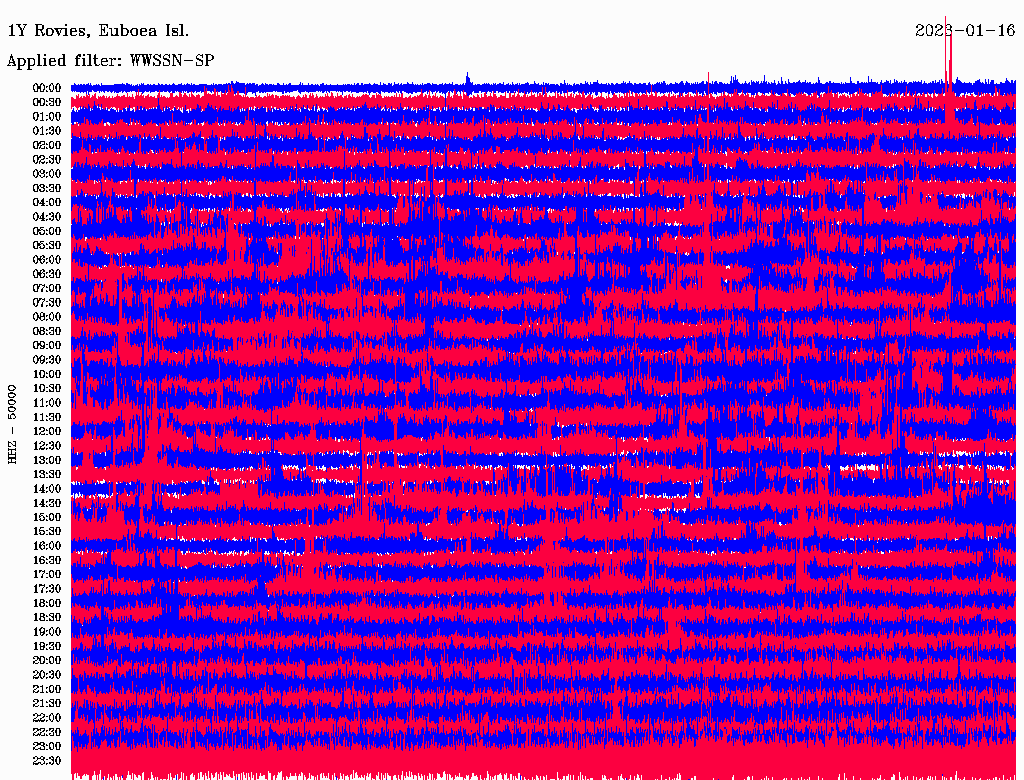Select the 06:00 time label
Image resolution: width=1024 pixels, height=780 pixels.
coord(47,259)
